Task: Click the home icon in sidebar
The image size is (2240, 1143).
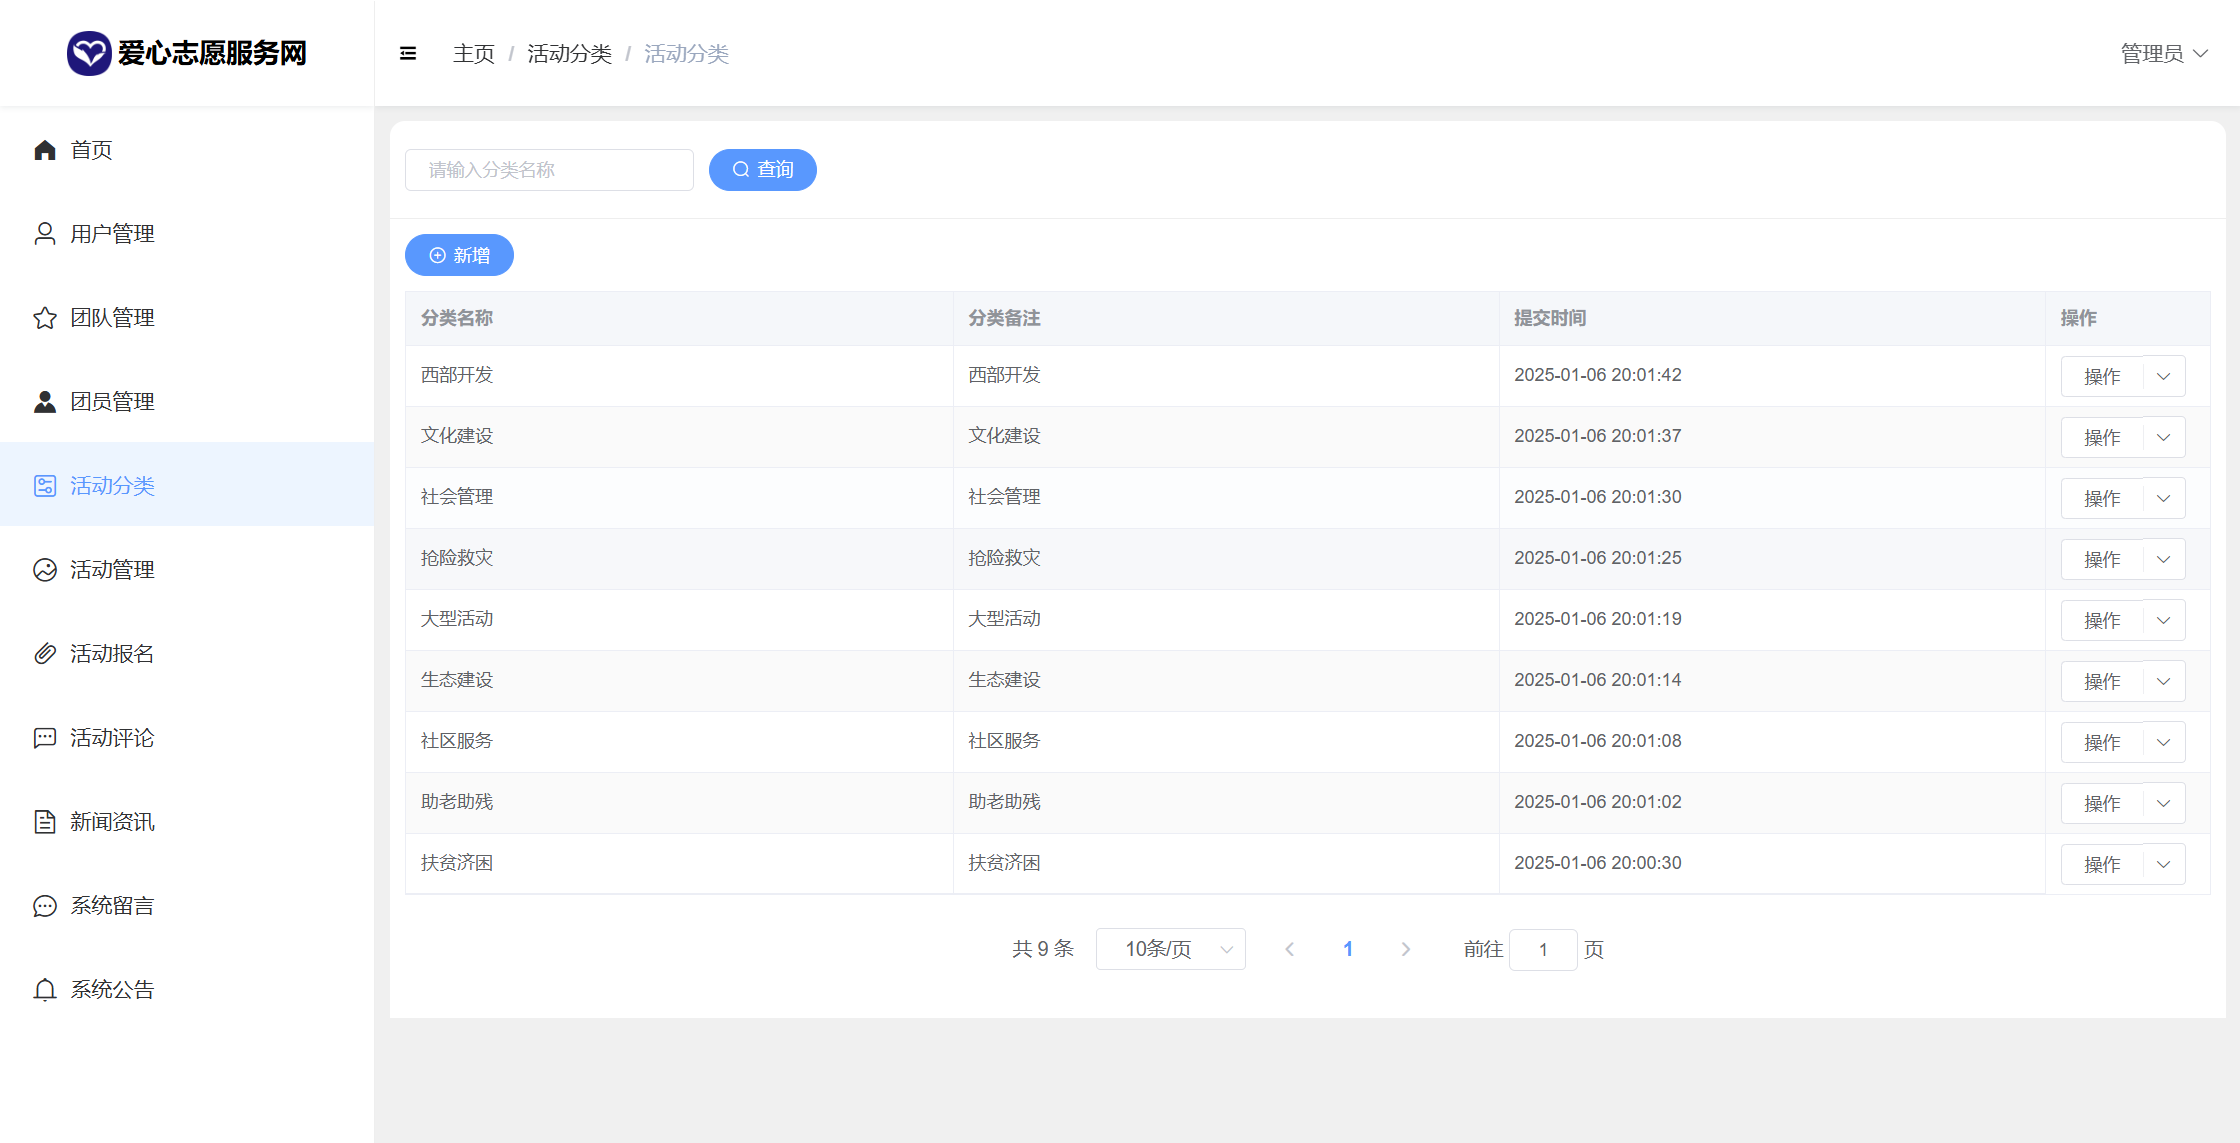Action: pos(45,150)
